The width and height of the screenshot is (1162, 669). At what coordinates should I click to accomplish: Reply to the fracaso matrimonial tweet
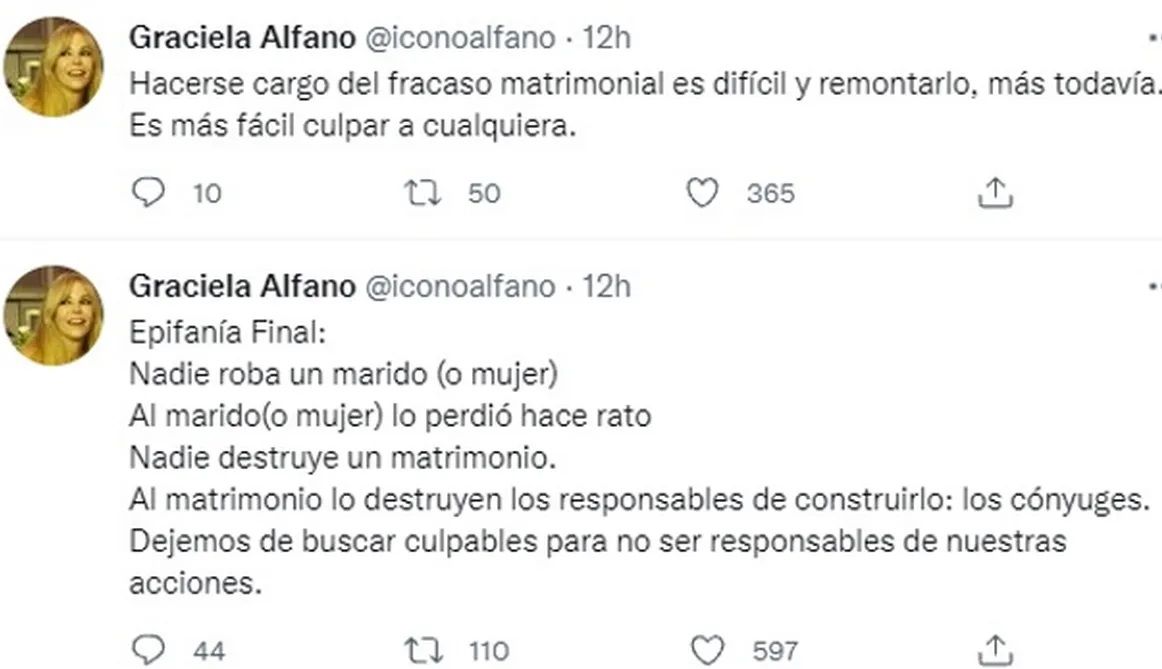click(x=148, y=192)
